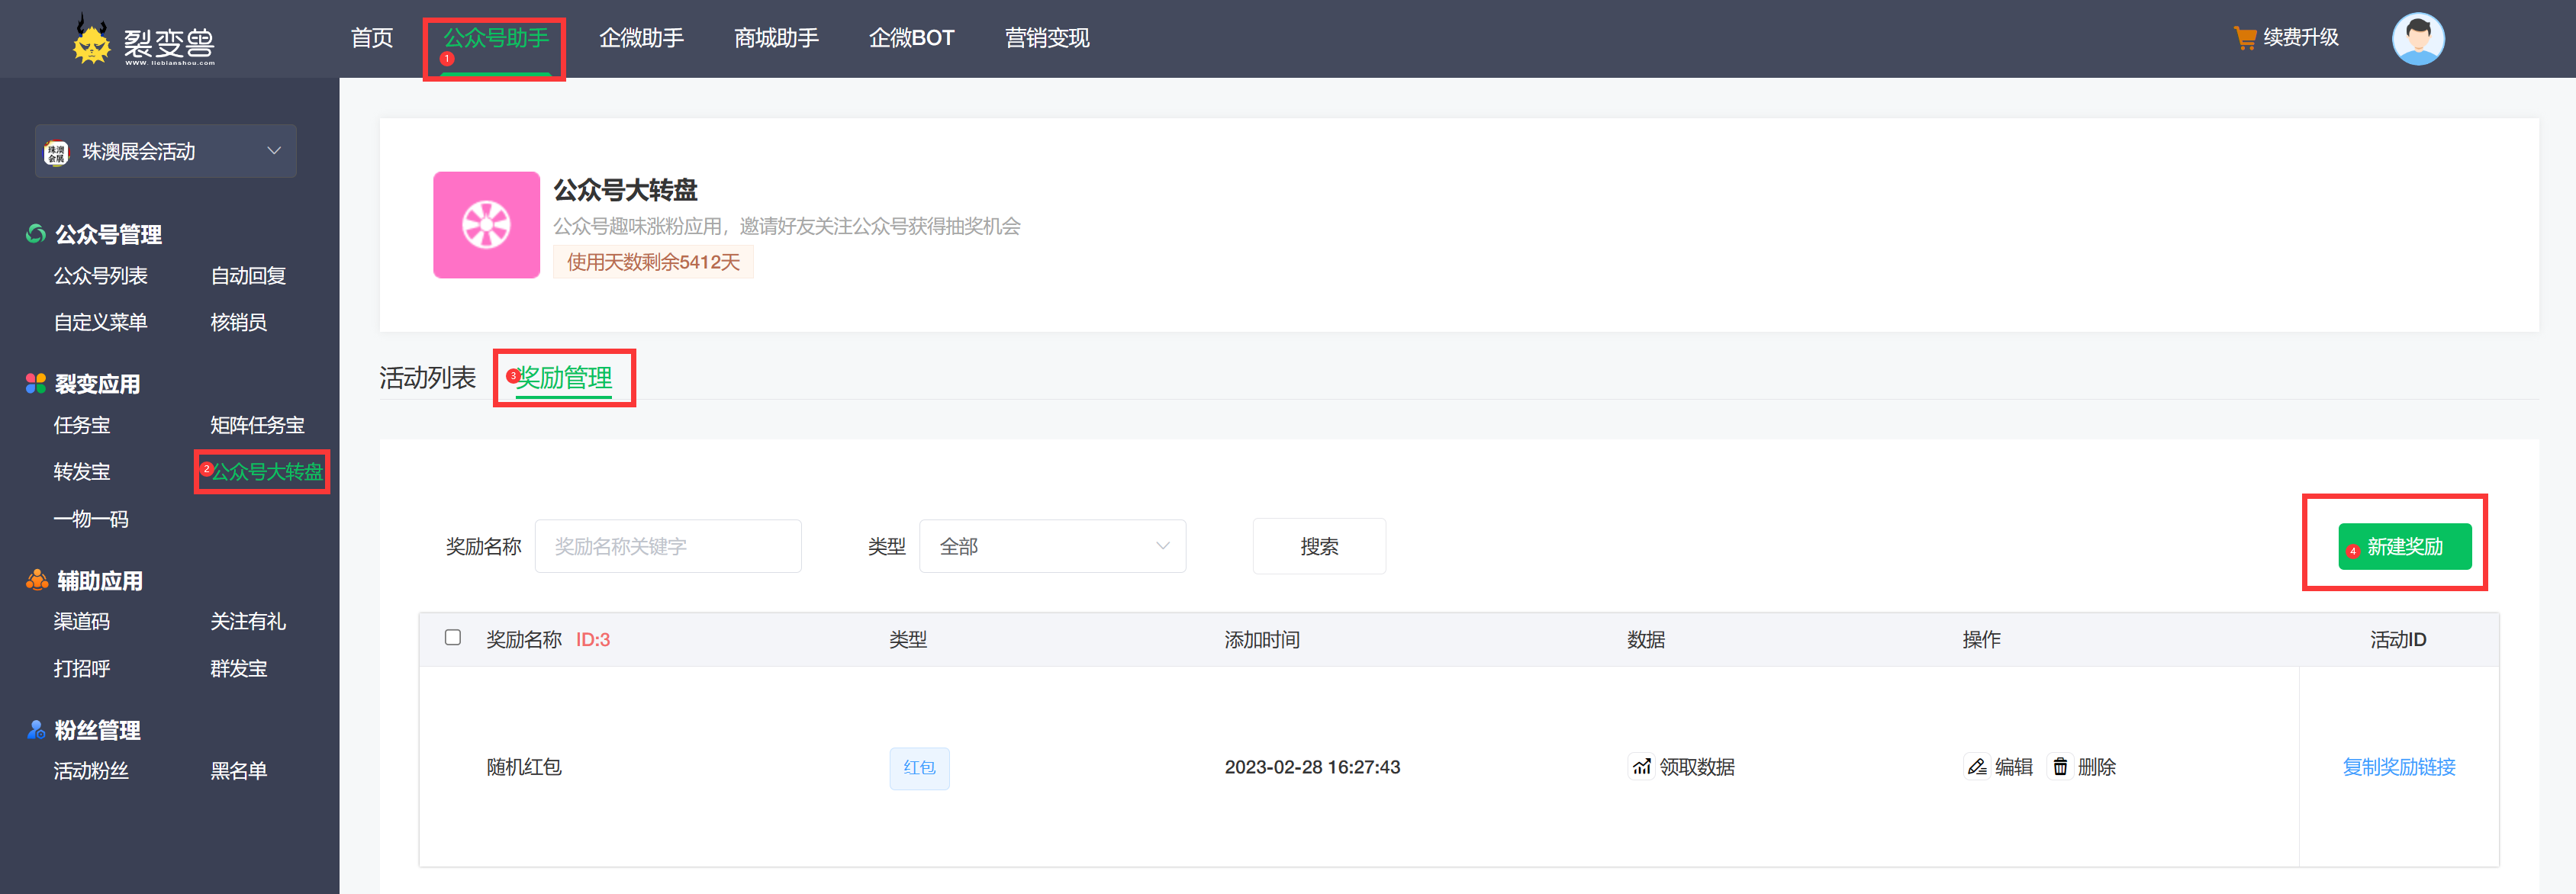Image resolution: width=2576 pixels, height=894 pixels.
Task: Click the trash icon to delete 随机红包
Action: point(2060,766)
